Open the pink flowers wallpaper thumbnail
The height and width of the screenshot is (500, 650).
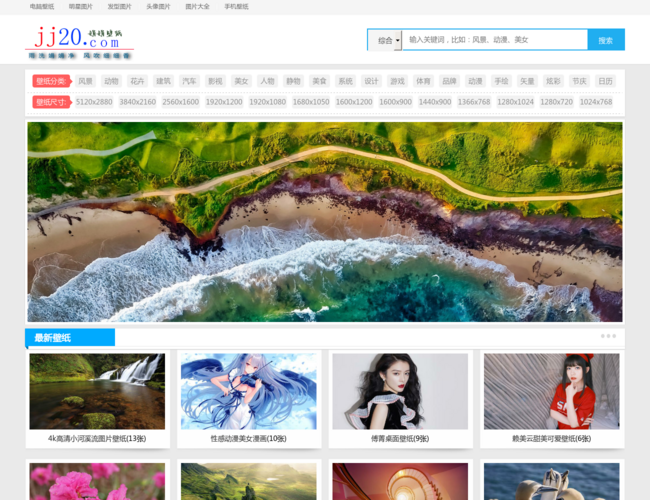click(97, 481)
